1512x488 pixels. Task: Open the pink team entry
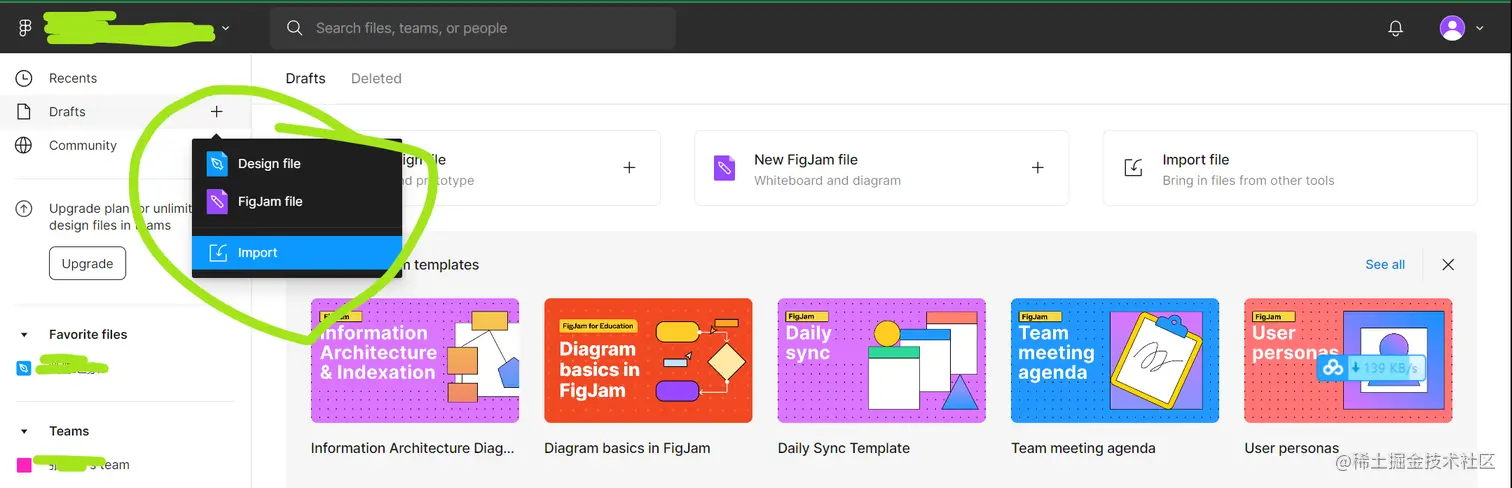[75, 465]
